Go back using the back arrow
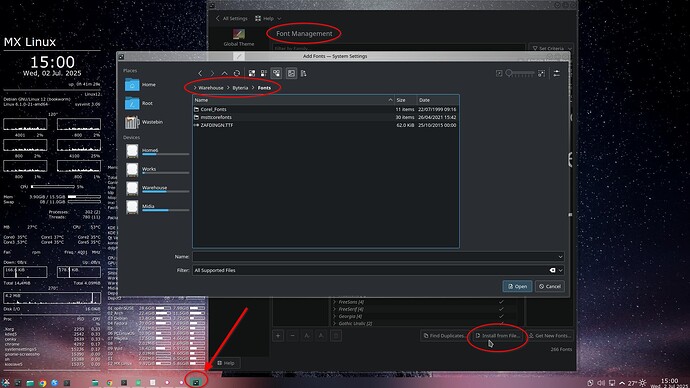The image size is (690, 388). [x=200, y=73]
